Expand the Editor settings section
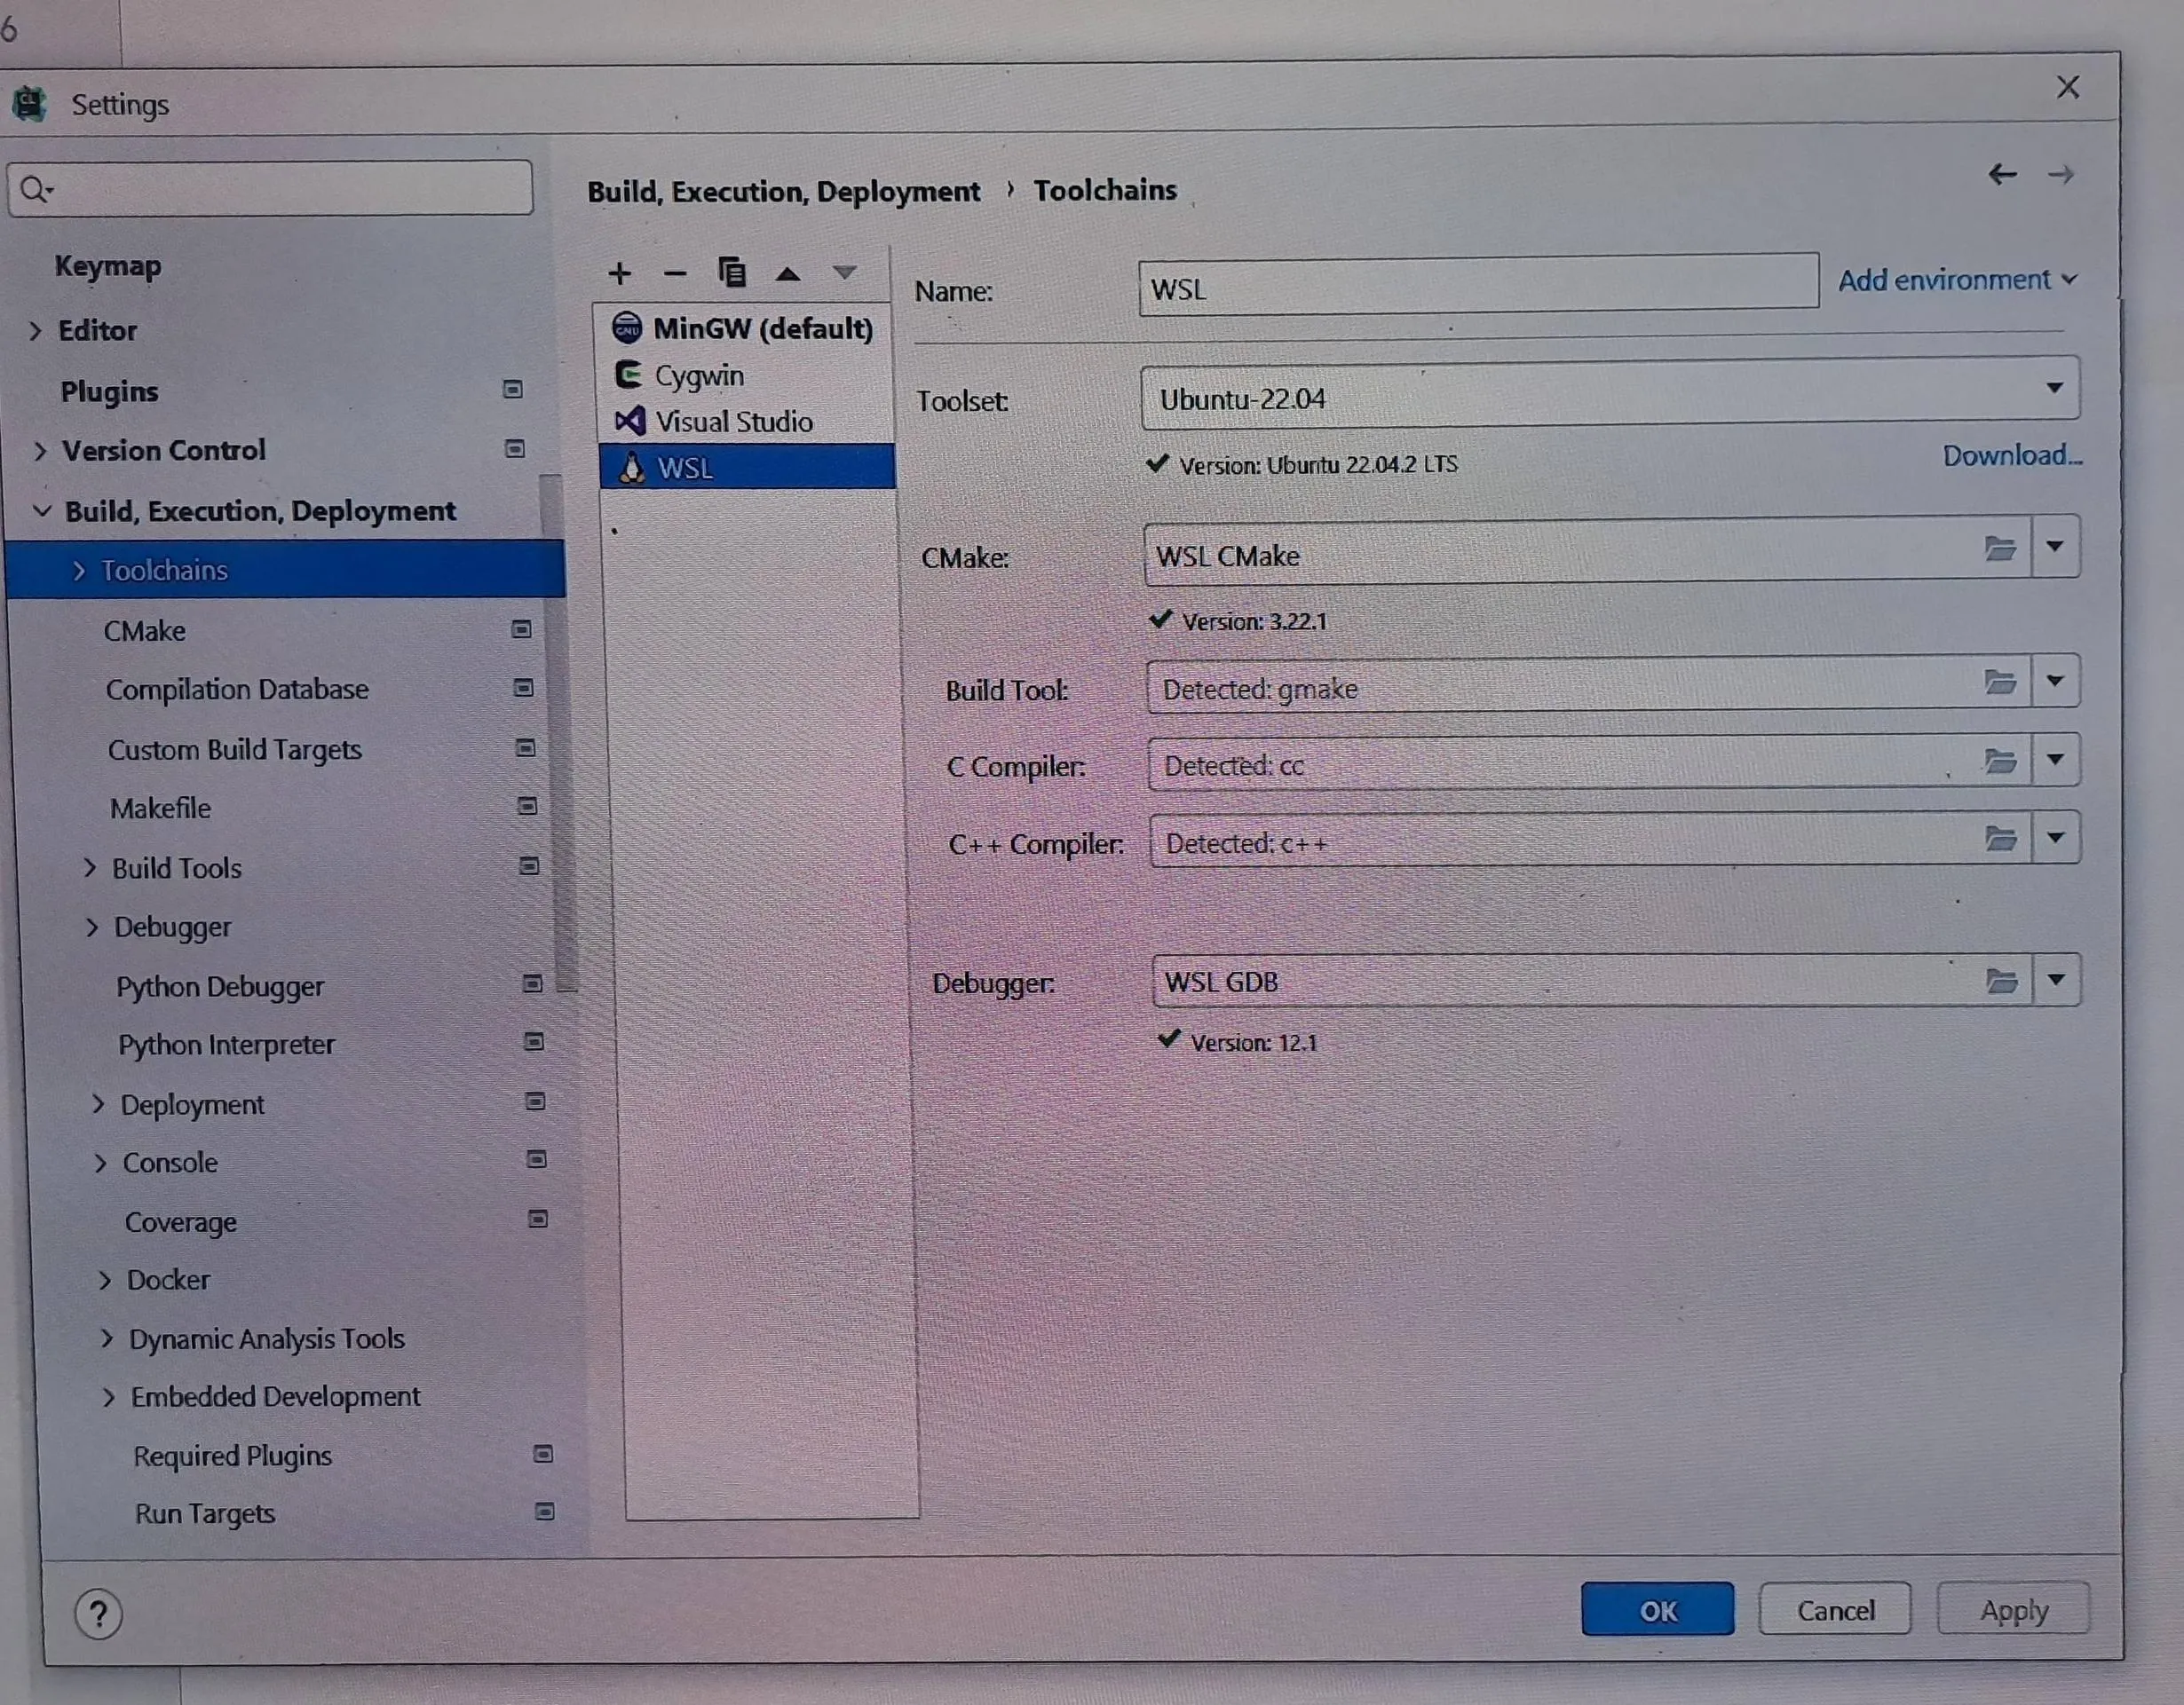2184x1705 pixels. (36, 331)
